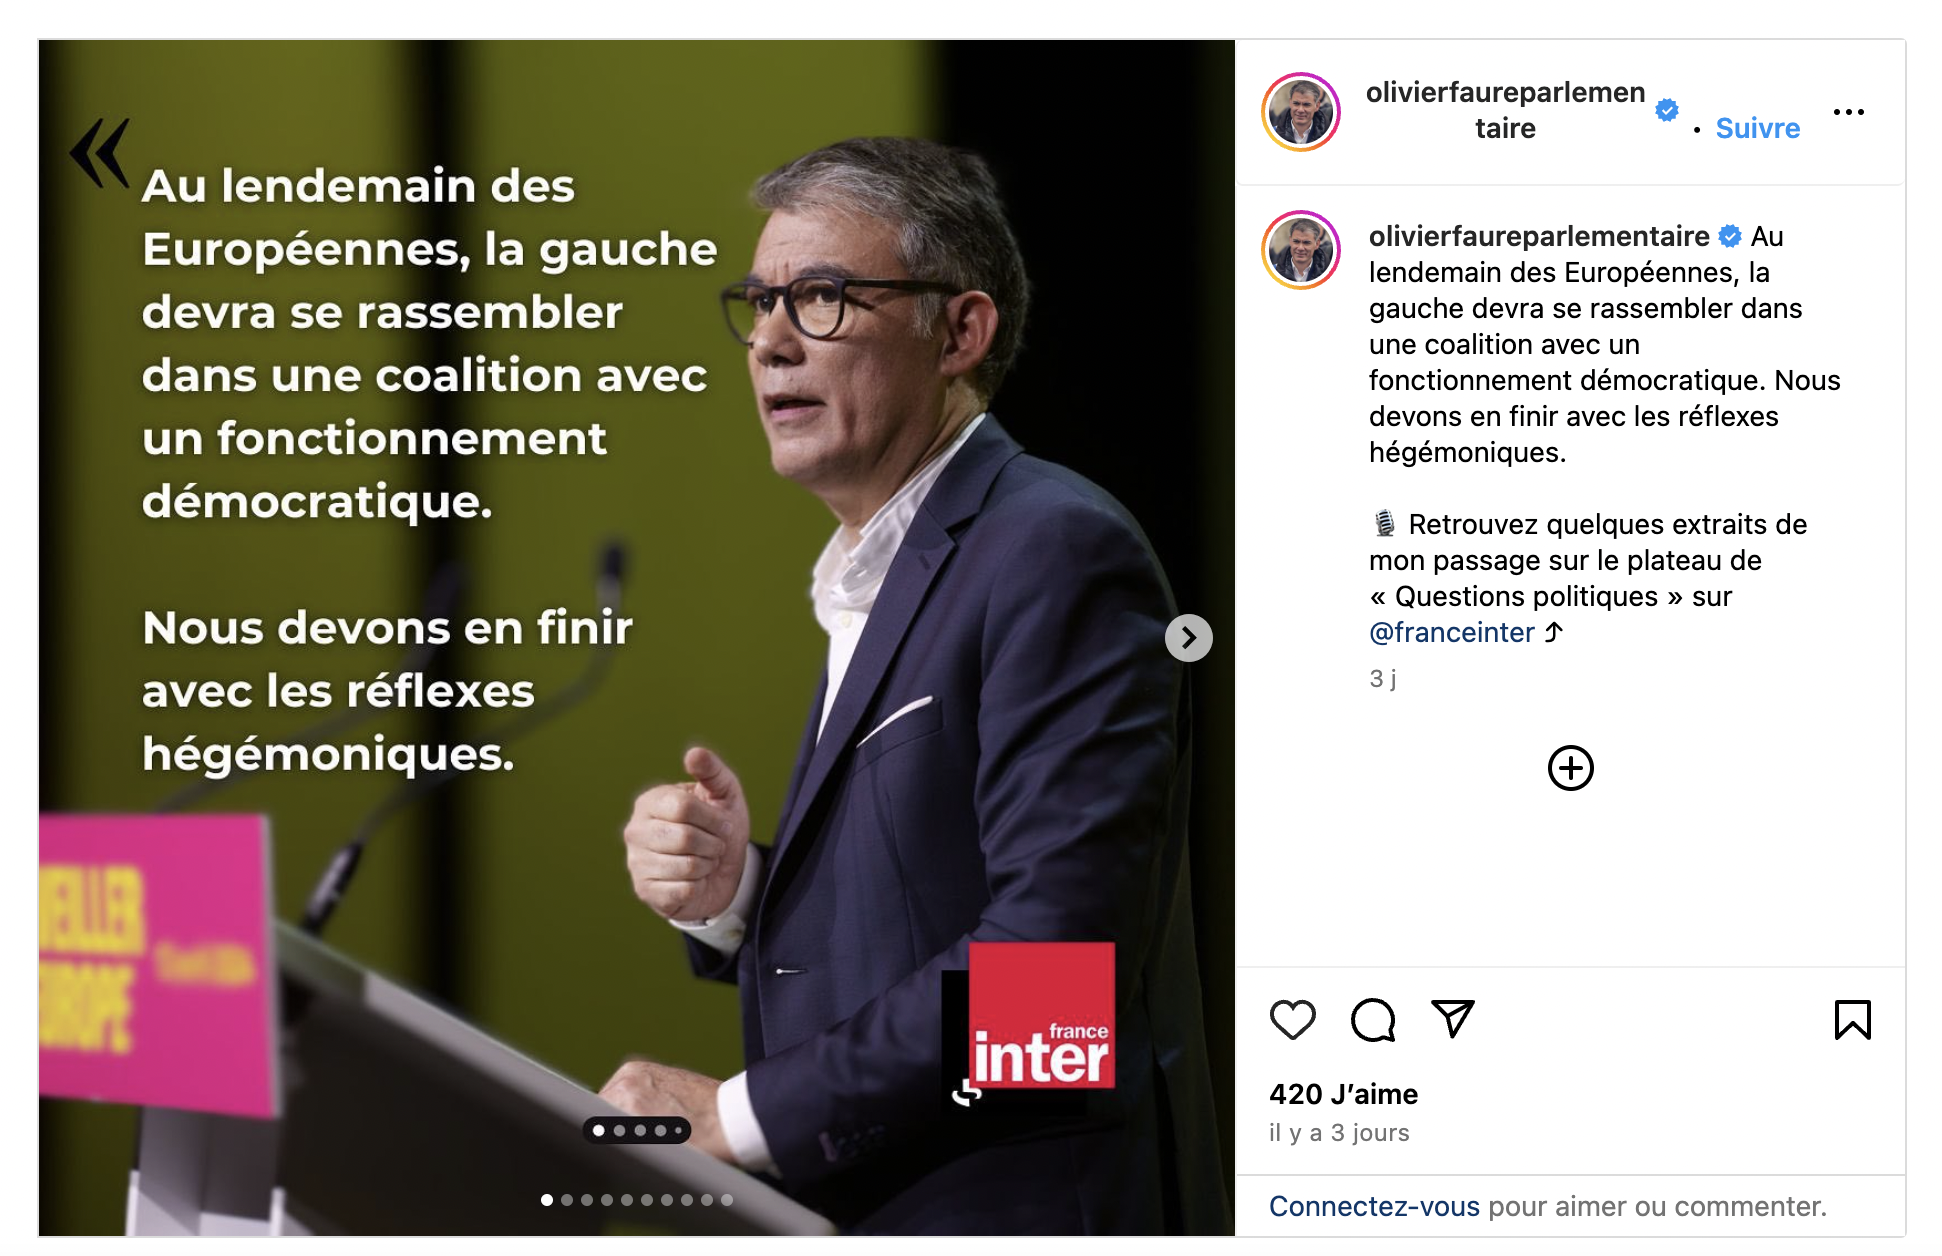Open the header profile picture story
The height and width of the screenshot is (1256, 1942).
[x=1301, y=112]
